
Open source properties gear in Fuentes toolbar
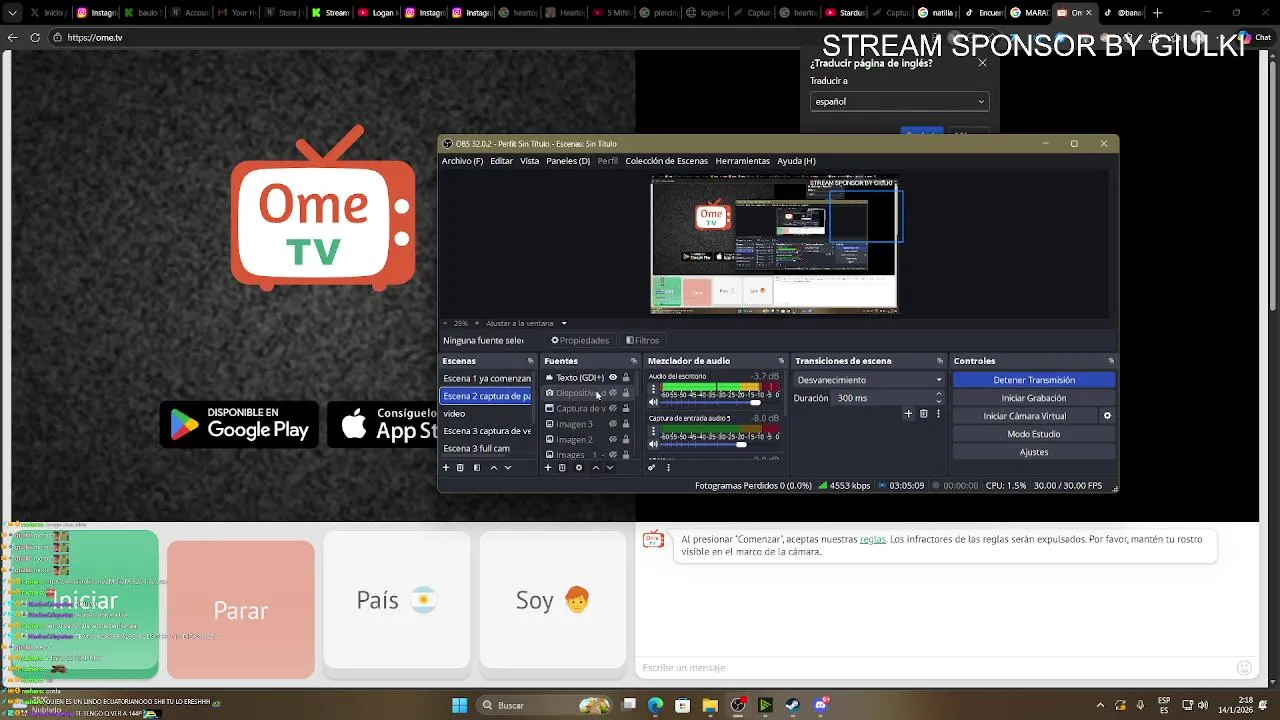pos(579,468)
